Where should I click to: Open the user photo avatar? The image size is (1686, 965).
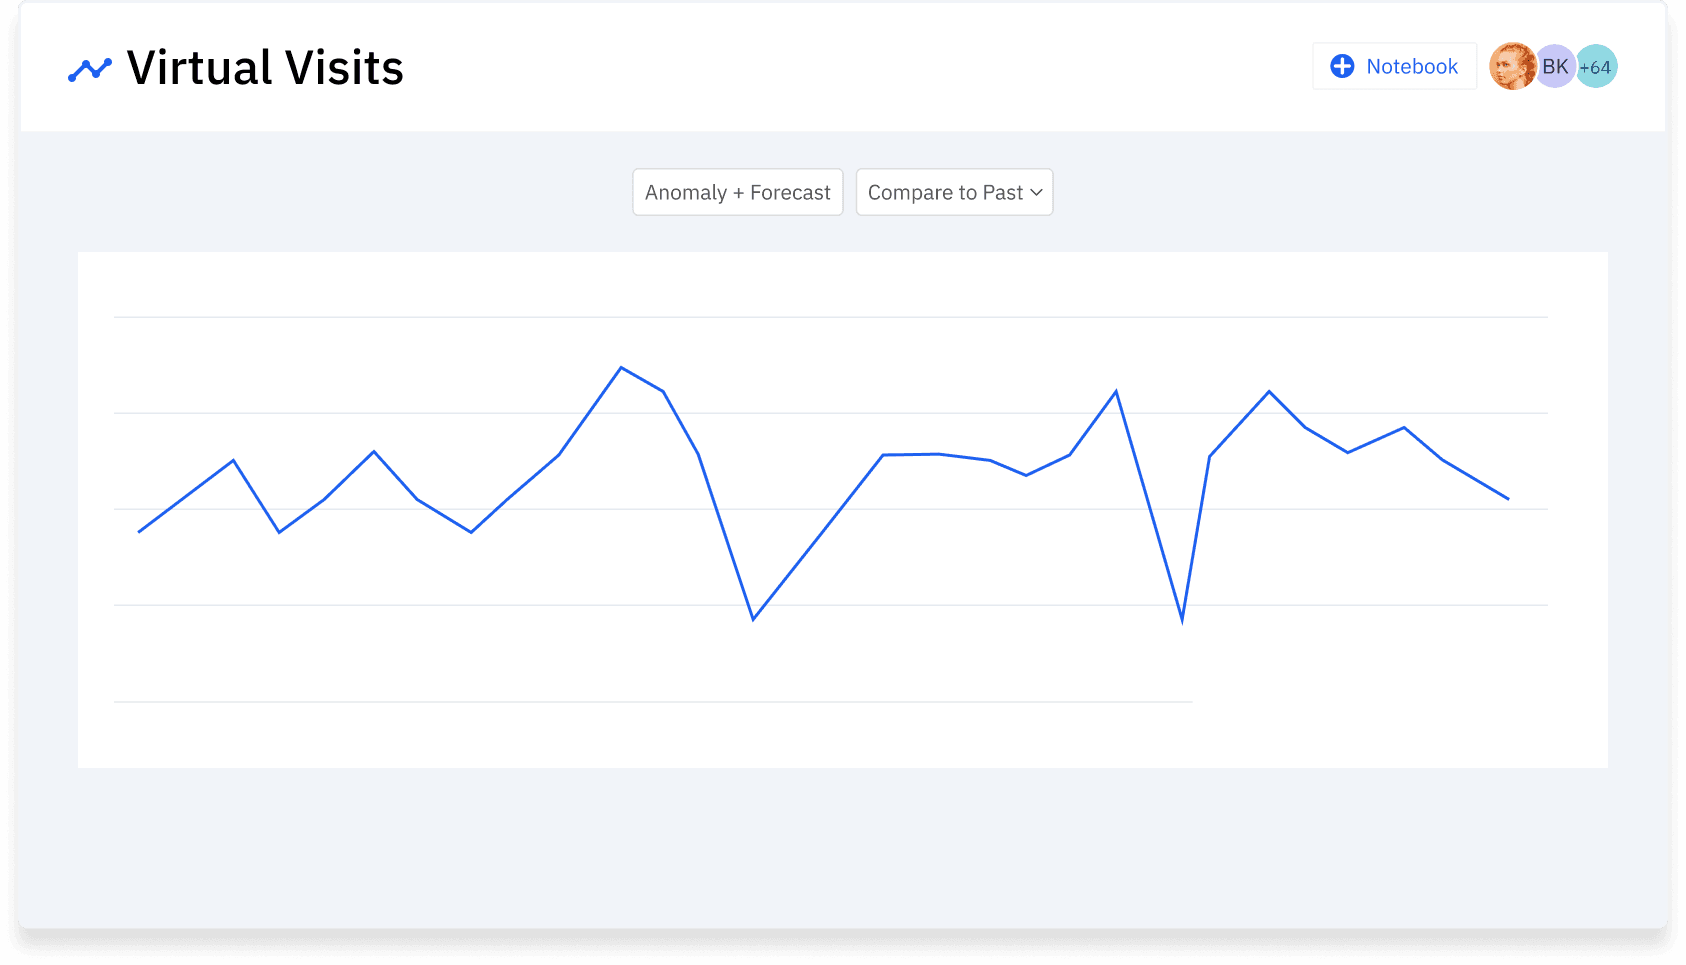click(1511, 66)
